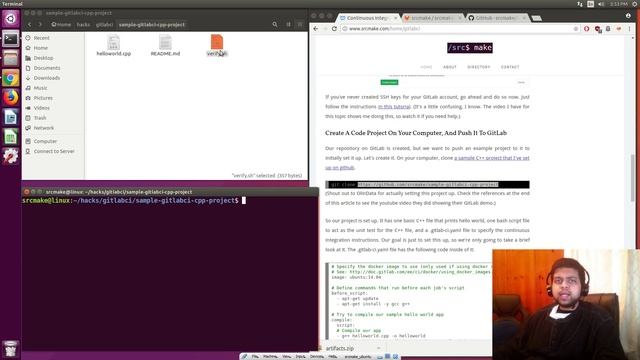Viewport: 640px width, 360px height.
Task: Click DIRECTORY in the site navigation
Action: [479, 67]
